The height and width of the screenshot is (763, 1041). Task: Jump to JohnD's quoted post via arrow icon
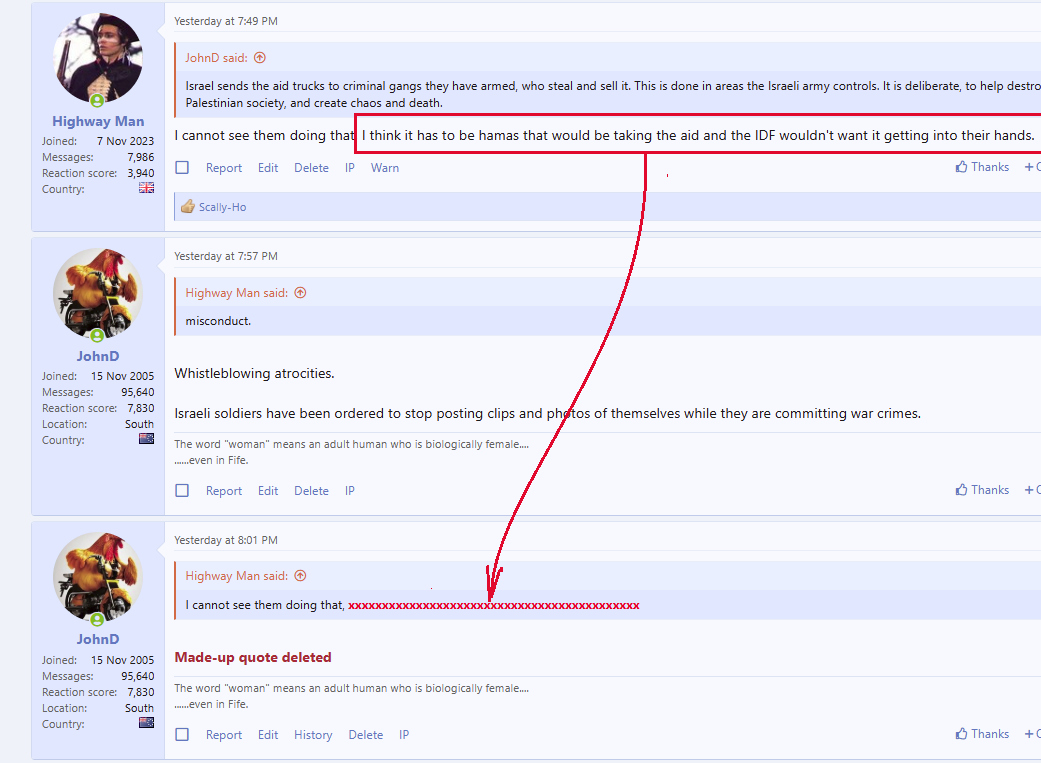point(260,58)
